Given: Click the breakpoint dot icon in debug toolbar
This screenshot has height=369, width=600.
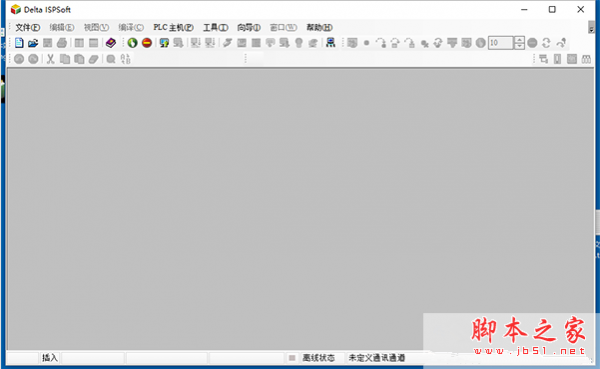Looking at the screenshot, I should (x=366, y=43).
